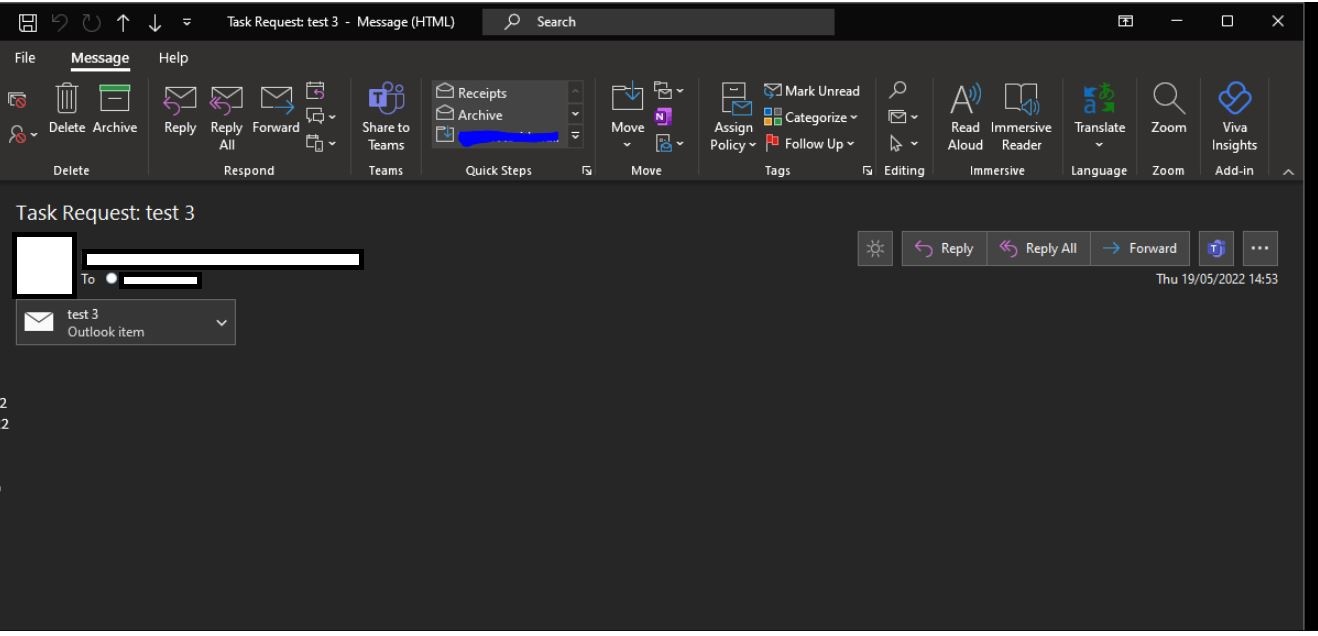Click Teams icon in message header

point(1216,249)
